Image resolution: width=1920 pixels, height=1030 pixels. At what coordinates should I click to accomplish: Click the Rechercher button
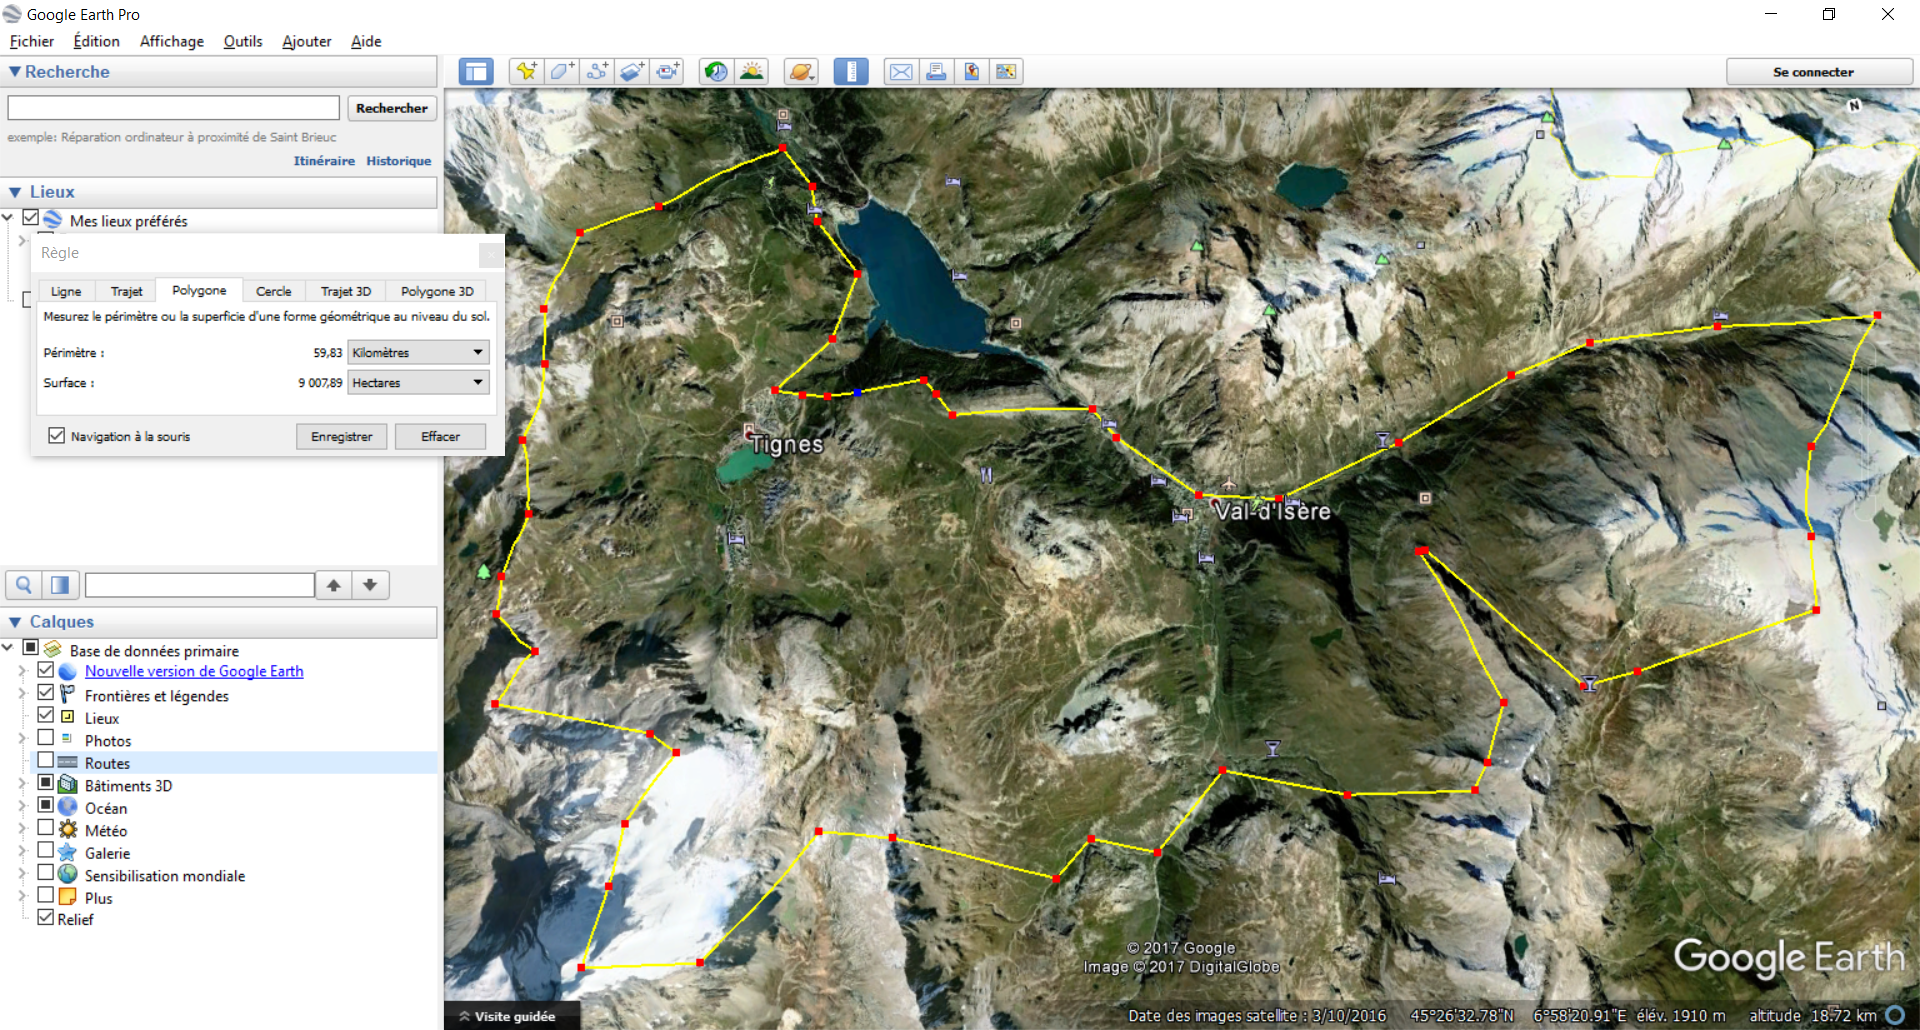click(392, 108)
